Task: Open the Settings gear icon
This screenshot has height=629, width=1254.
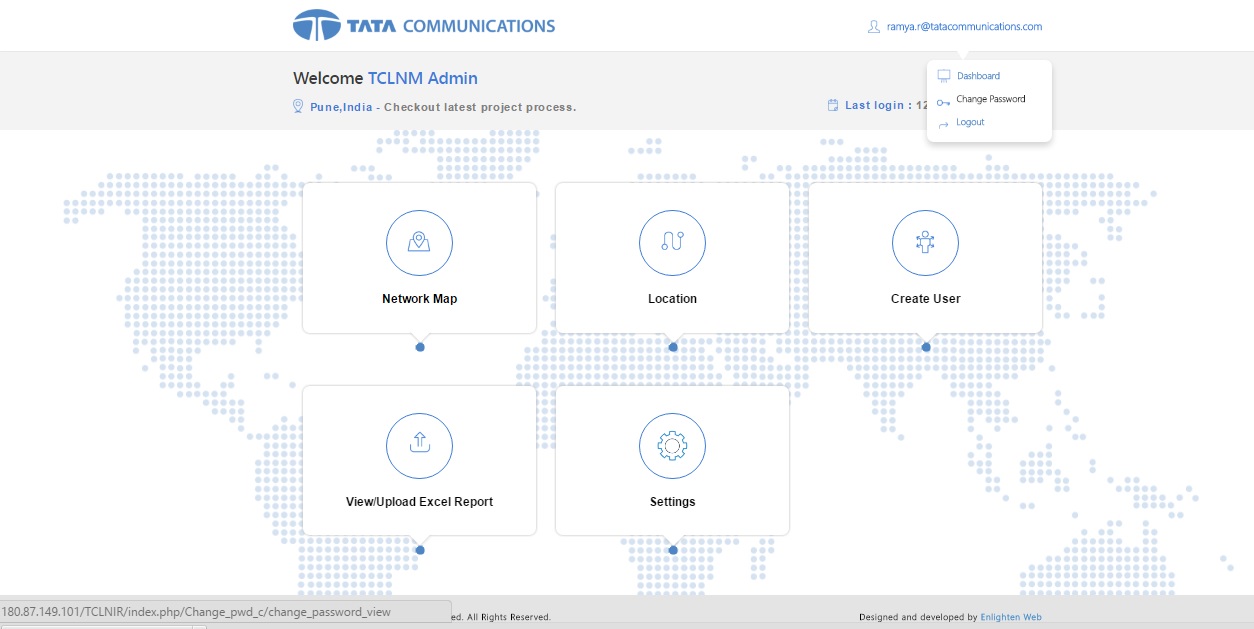Action: click(x=672, y=446)
